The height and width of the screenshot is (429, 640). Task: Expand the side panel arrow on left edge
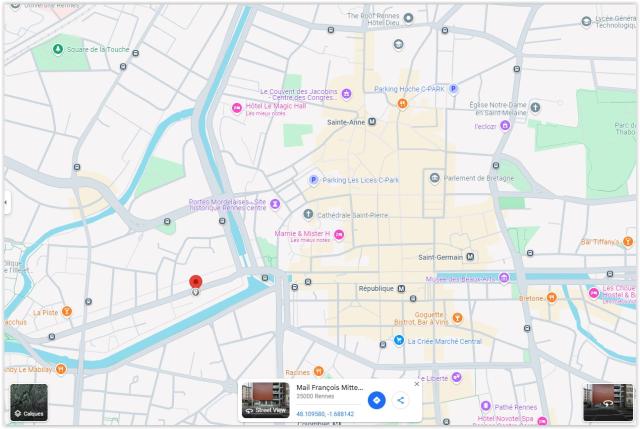6,202
